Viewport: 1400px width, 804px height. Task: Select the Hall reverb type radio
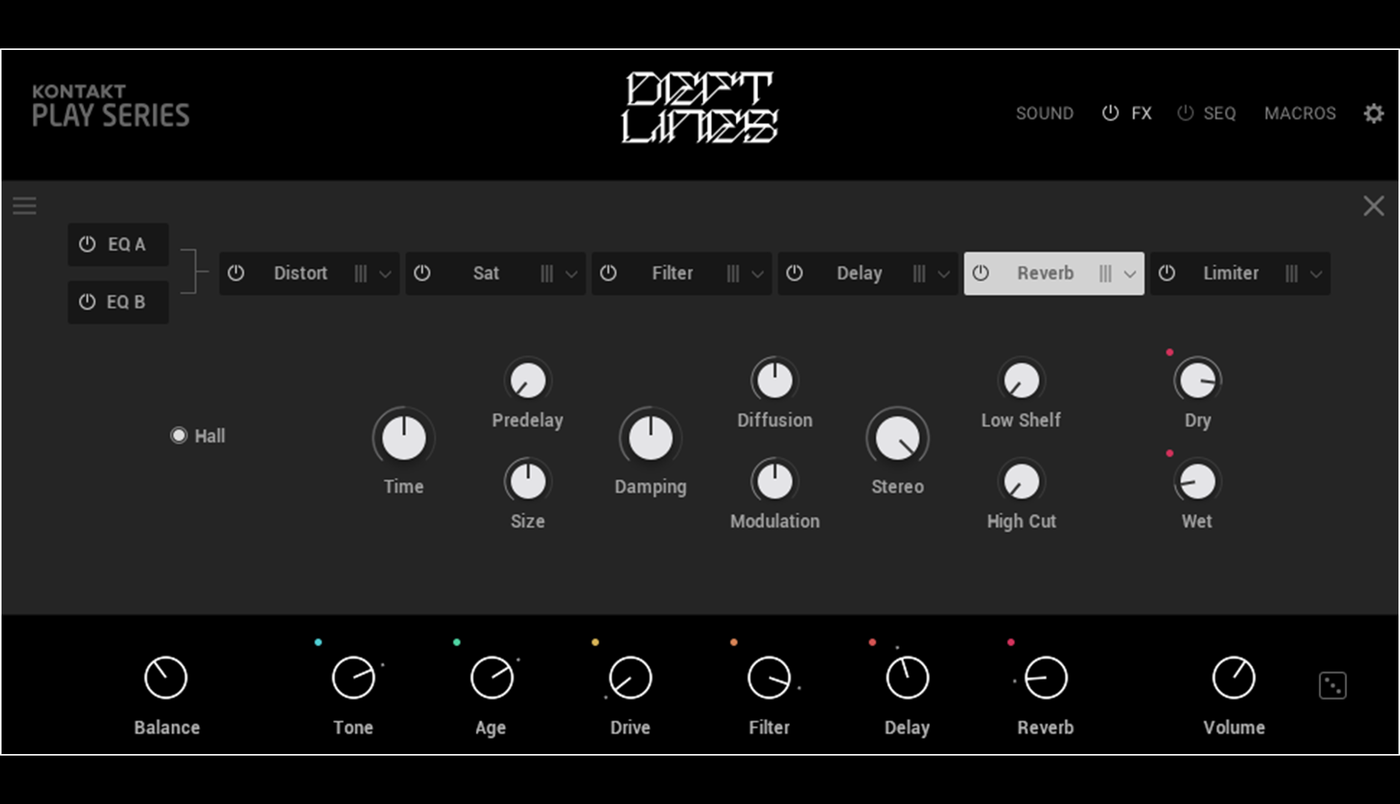pos(179,435)
